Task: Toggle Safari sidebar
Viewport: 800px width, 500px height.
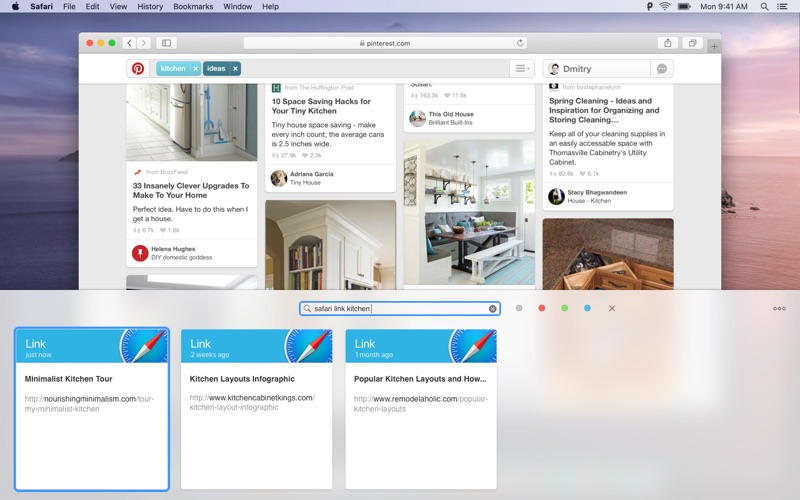Action: click(166, 43)
